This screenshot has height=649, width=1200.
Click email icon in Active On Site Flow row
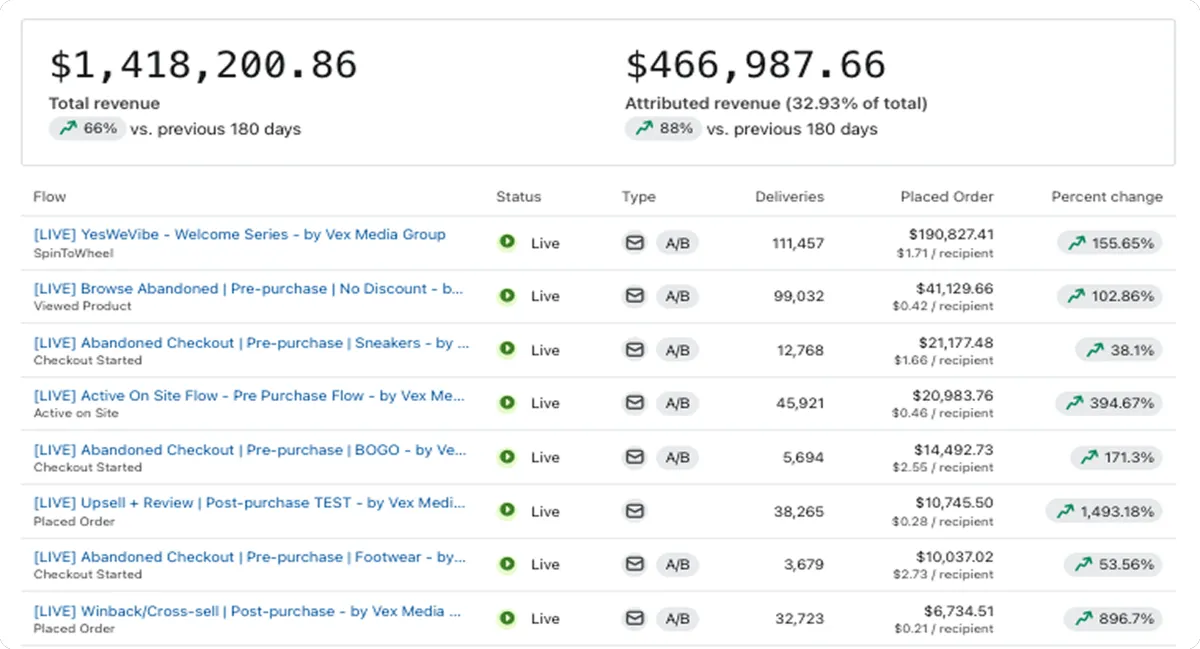tap(634, 403)
